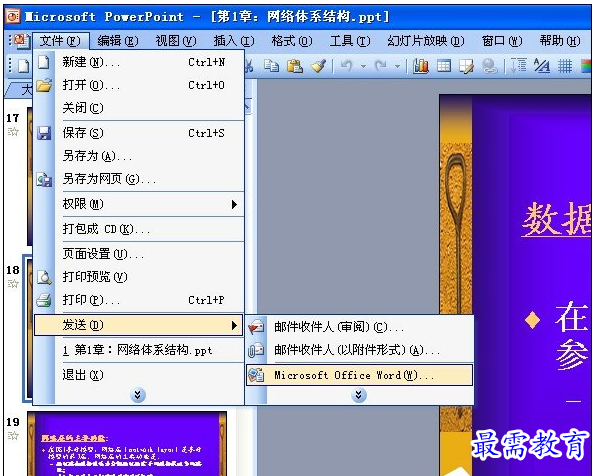
Task: Click the Save as Web Page icon
Action: 44,179
